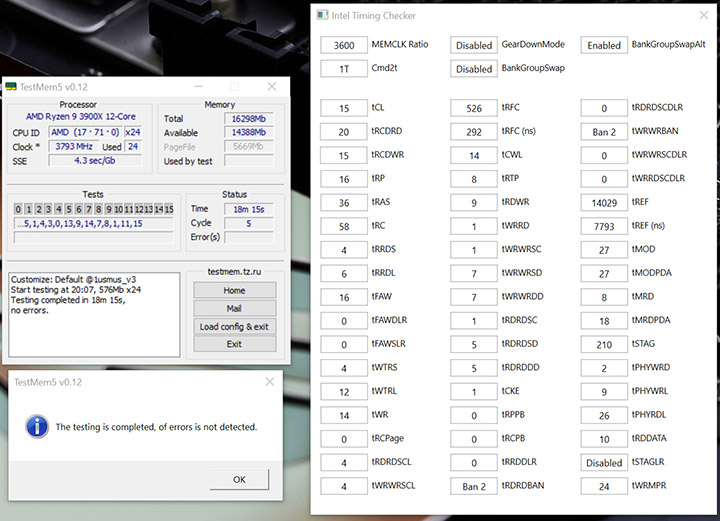Click the tCL value field
Screen dimensions: 720x521
pyautogui.click(x=344, y=108)
